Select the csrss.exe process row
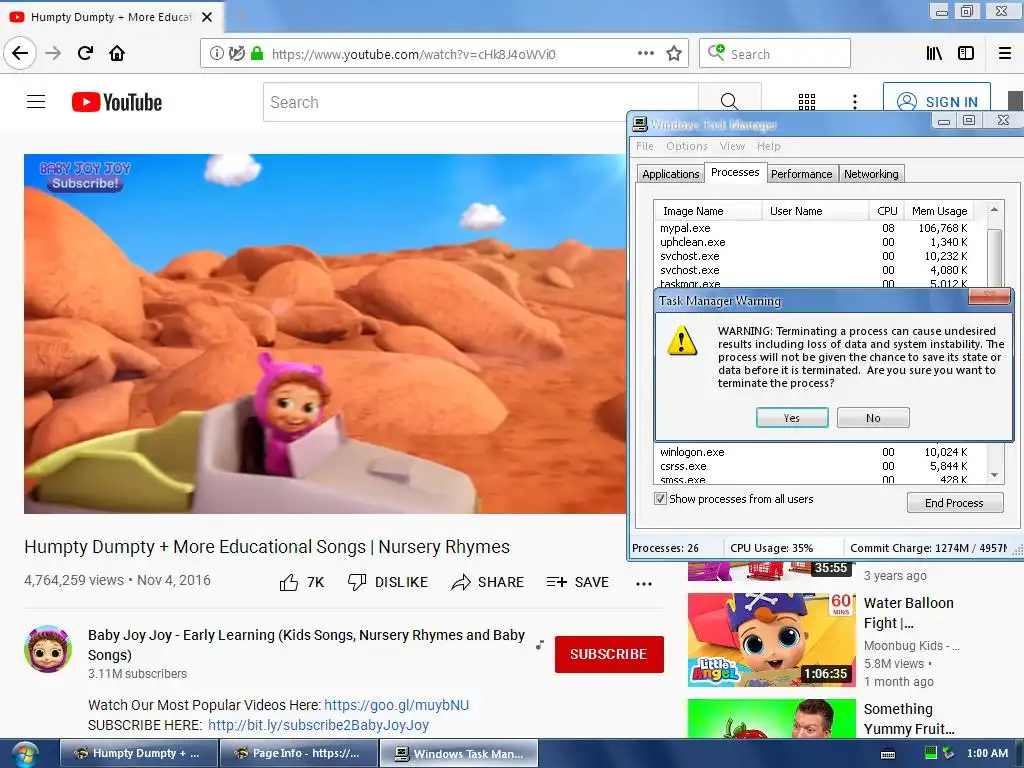This screenshot has height=768, width=1024. pos(814,466)
